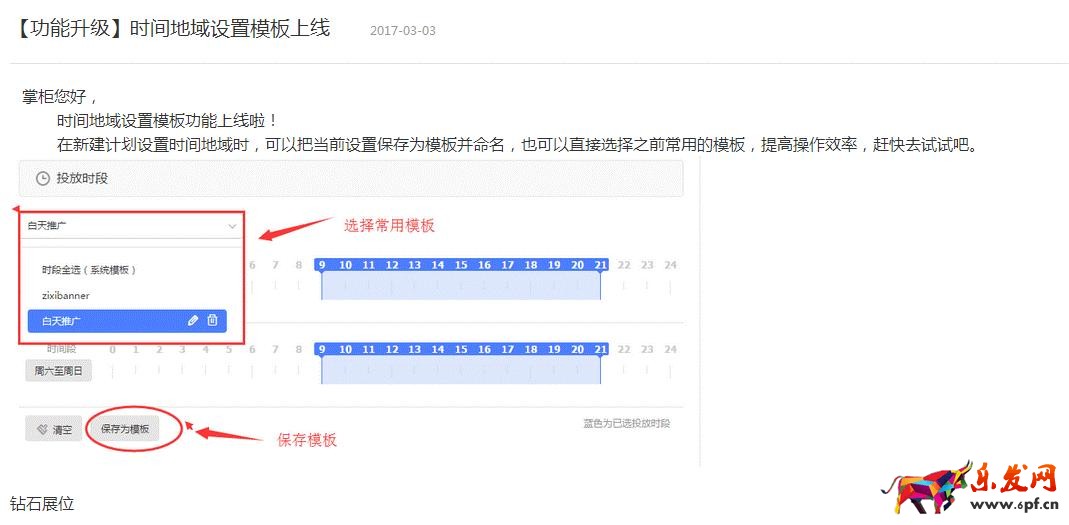Click the 投放时段 section header bar
Viewport: 1069px width, 525px height.
(x=350, y=179)
